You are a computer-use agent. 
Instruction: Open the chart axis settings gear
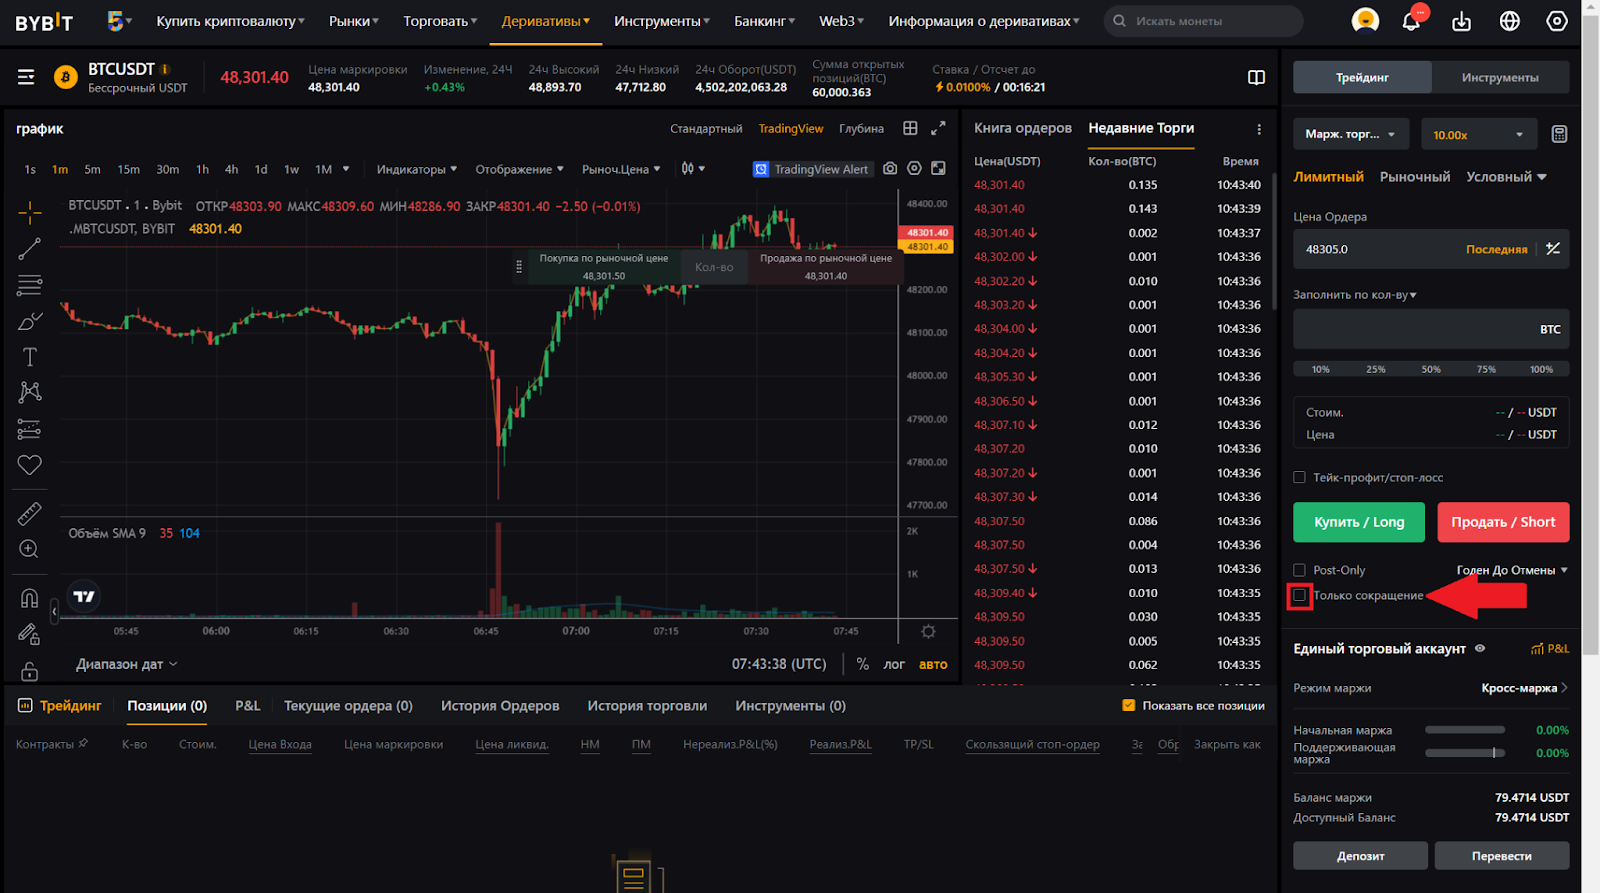(x=928, y=631)
